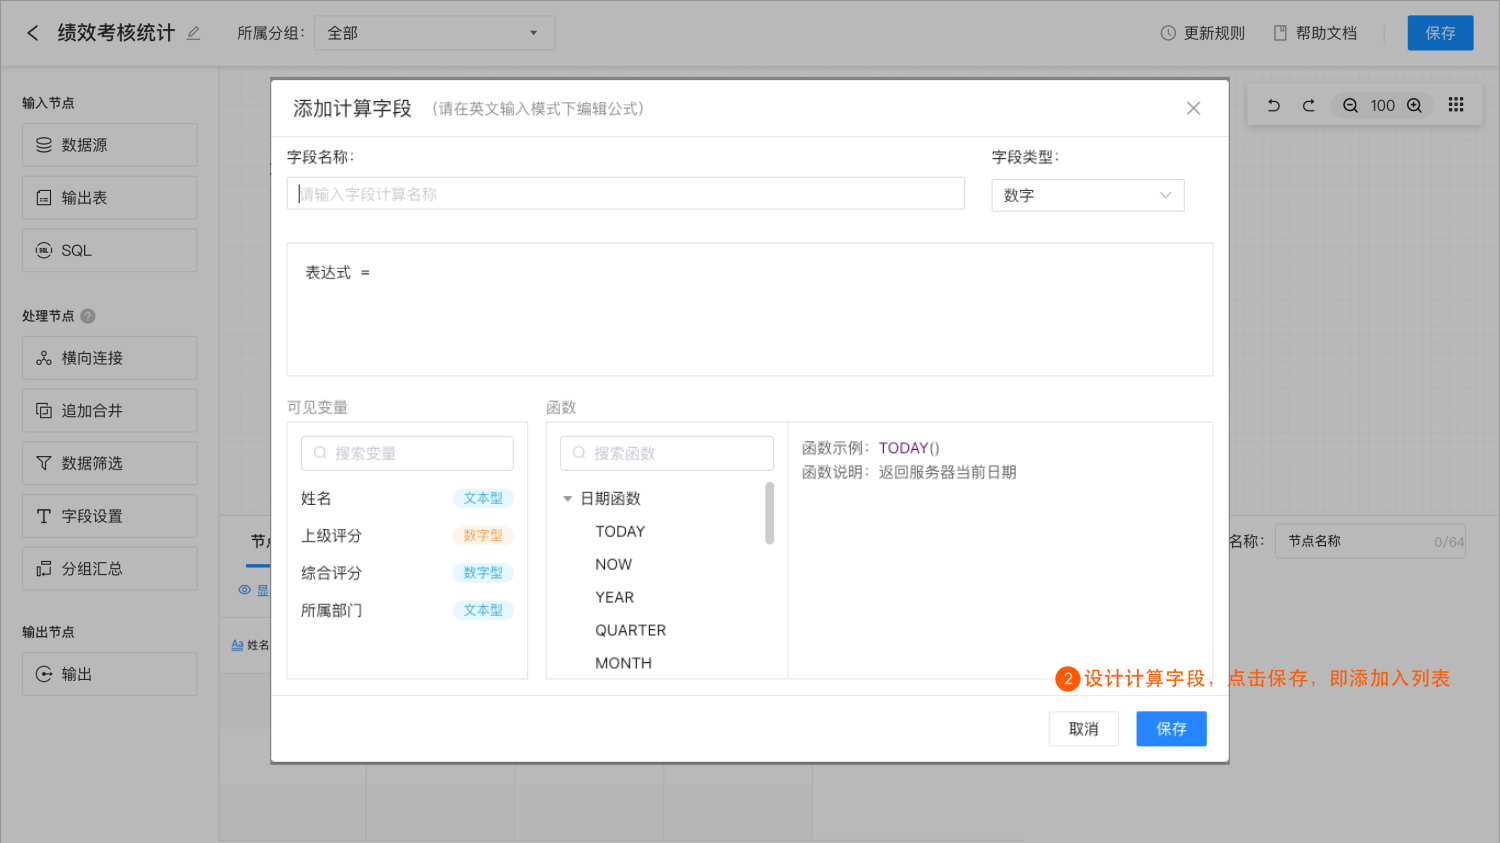Select the YEAR function
Viewport: 1500px width, 843px height.
click(614, 597)
